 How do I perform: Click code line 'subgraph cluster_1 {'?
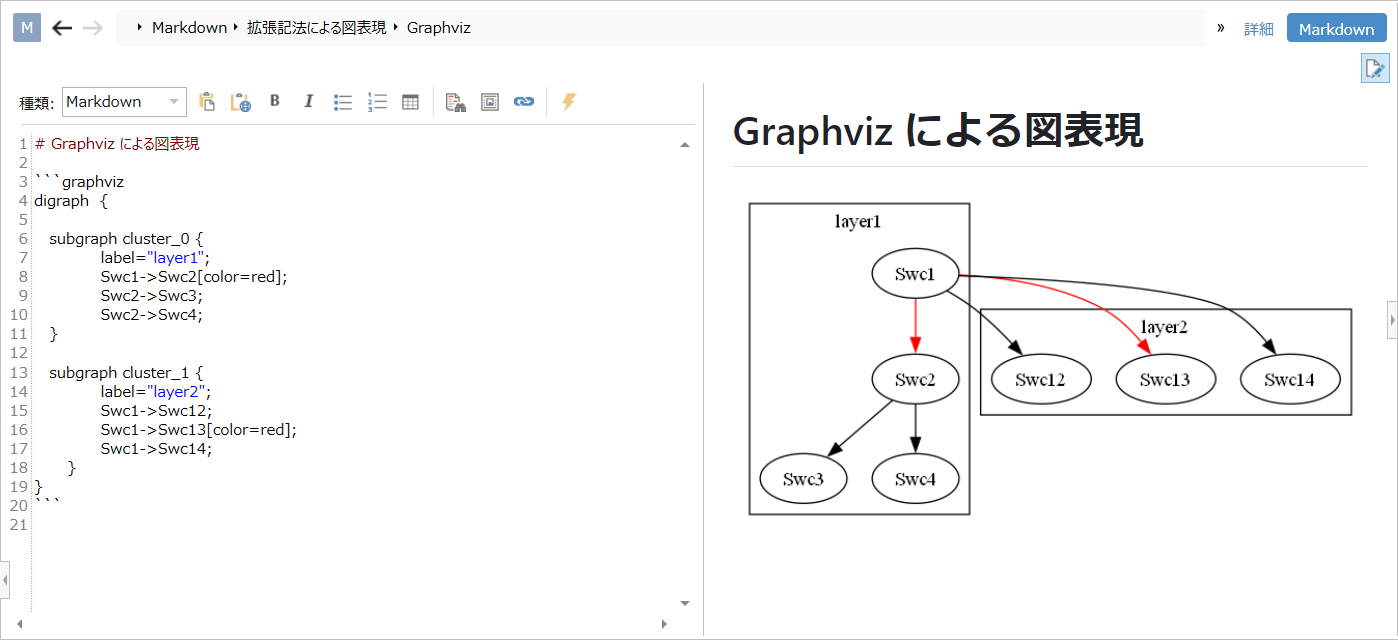tap(126, 372)
